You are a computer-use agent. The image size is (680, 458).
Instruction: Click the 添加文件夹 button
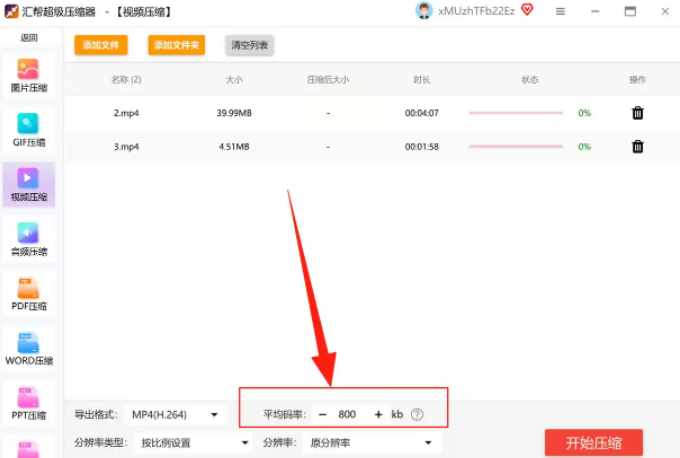point(177,45)
